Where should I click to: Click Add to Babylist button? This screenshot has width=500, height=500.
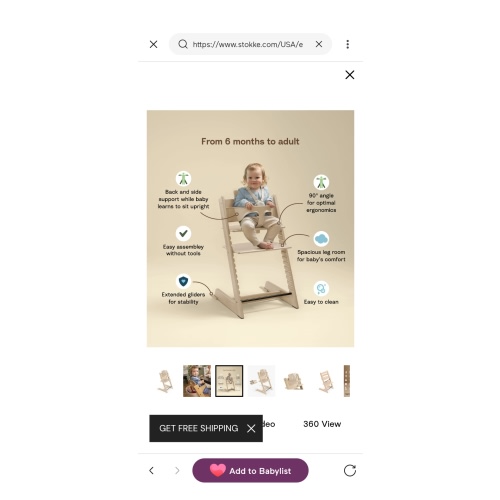(x=250, y=470)
